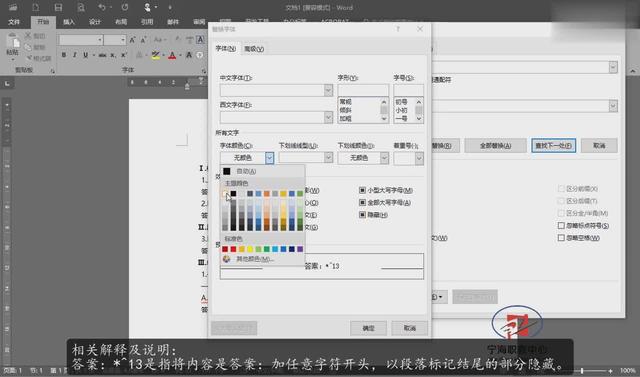Toggle Bold (B) in the ribbon

(64, 55)
